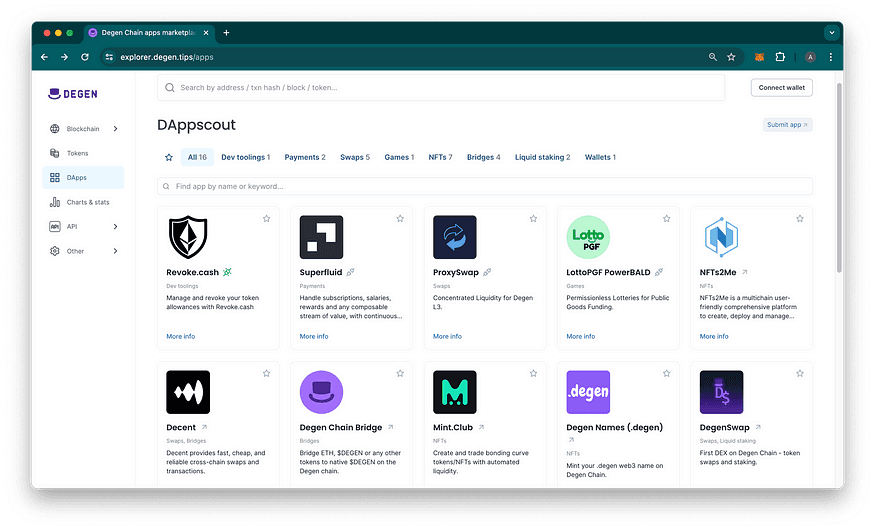Expand the Other submenu chevron
The height and width of the screenshot is (530, 875).
point(116,251)
